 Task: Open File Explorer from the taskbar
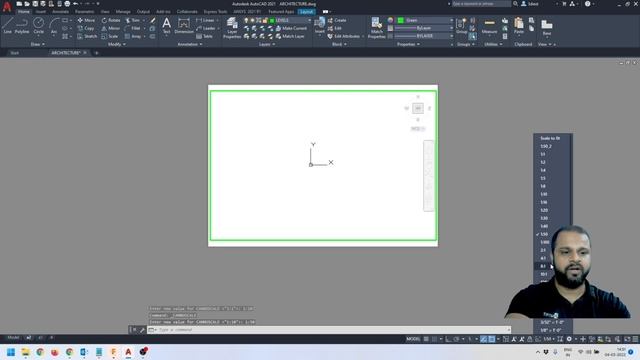[25, 352]
